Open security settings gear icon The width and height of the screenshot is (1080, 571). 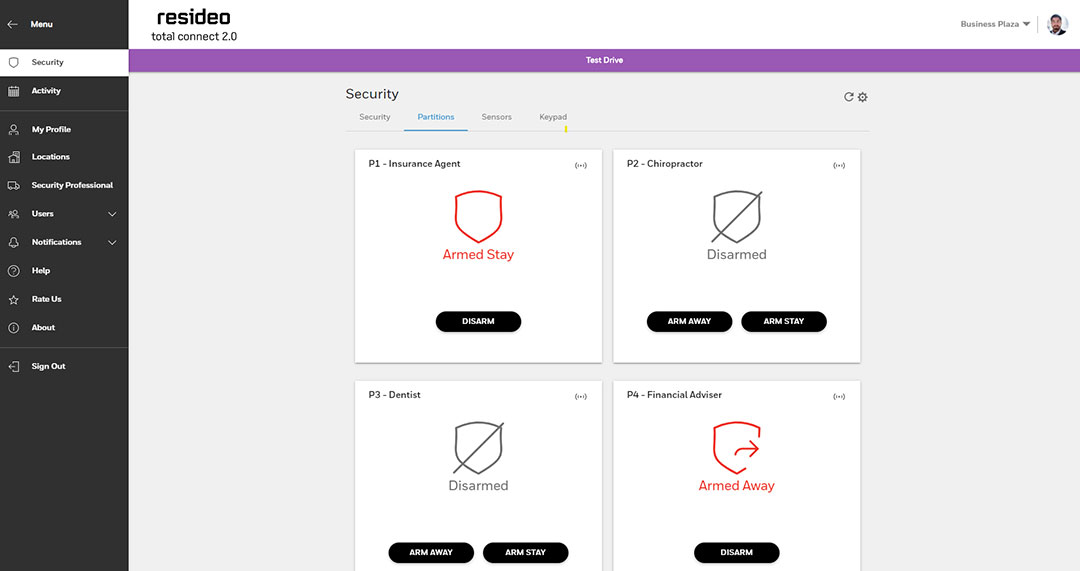click(862, 97)
